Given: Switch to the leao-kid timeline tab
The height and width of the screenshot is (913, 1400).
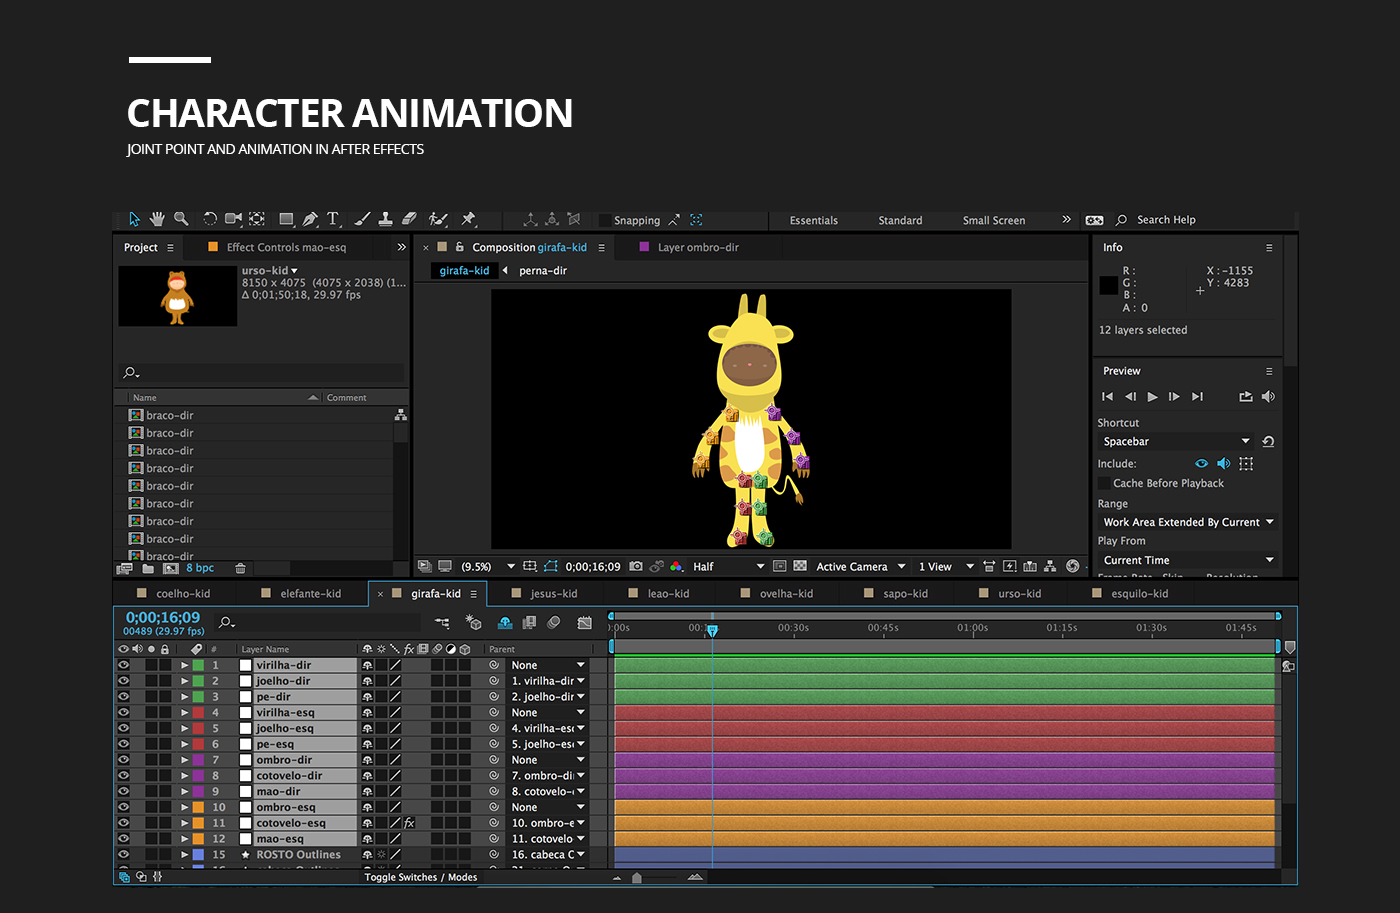Looking at the screenshot, I should pyautogui.click(x=668, y=593).
